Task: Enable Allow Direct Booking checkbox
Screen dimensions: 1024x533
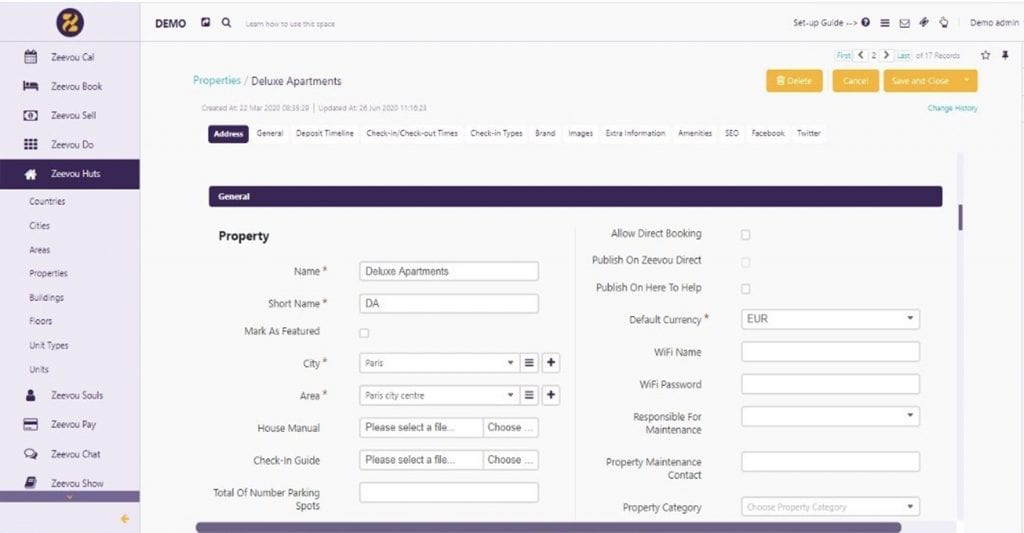Action: (x=745, y=234)
